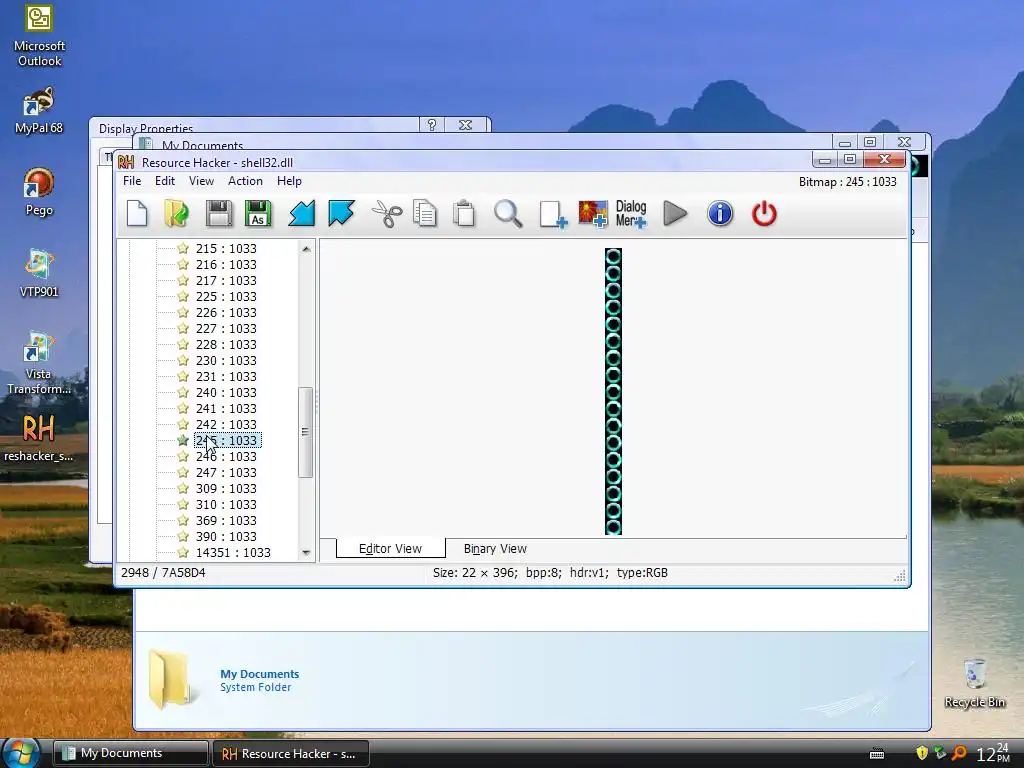Select tree item 242 : 1033
This screenshot has height=768, width=1024.
pyautogui.click(x=226, y=424)
